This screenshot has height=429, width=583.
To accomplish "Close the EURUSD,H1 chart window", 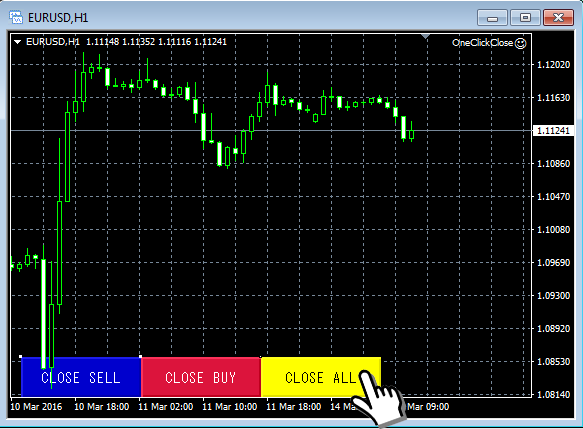I will coord(558,17).
